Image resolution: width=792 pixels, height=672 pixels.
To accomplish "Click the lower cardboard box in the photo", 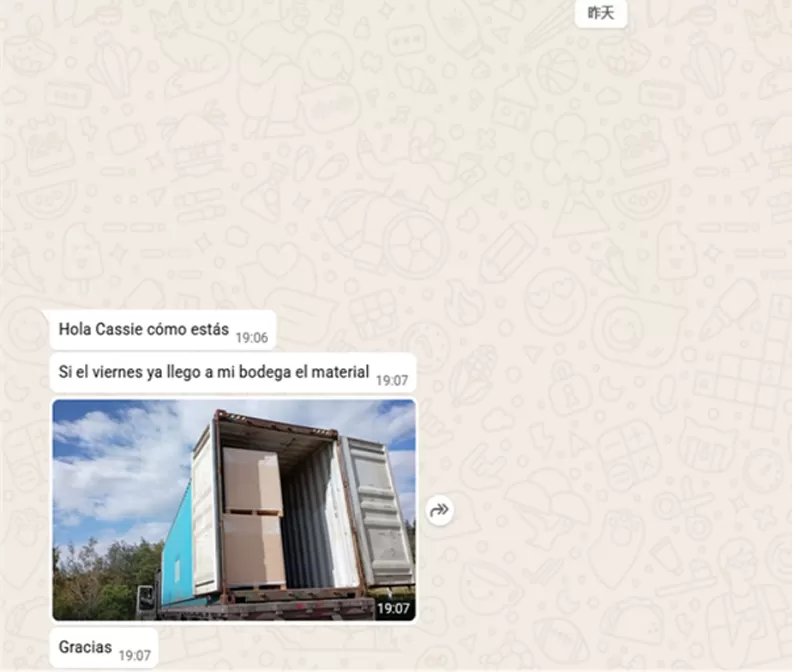I will click(252, 549).
